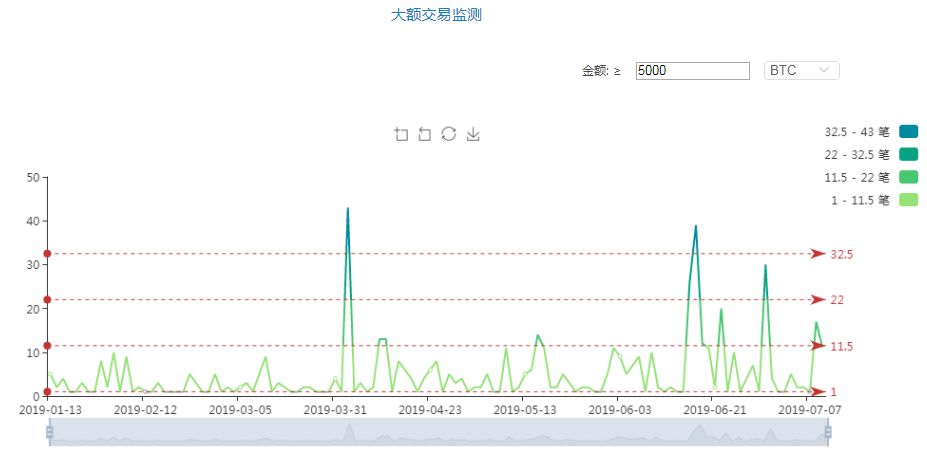Click the data zoom slider preview area
927x462 pixels.
439,432
